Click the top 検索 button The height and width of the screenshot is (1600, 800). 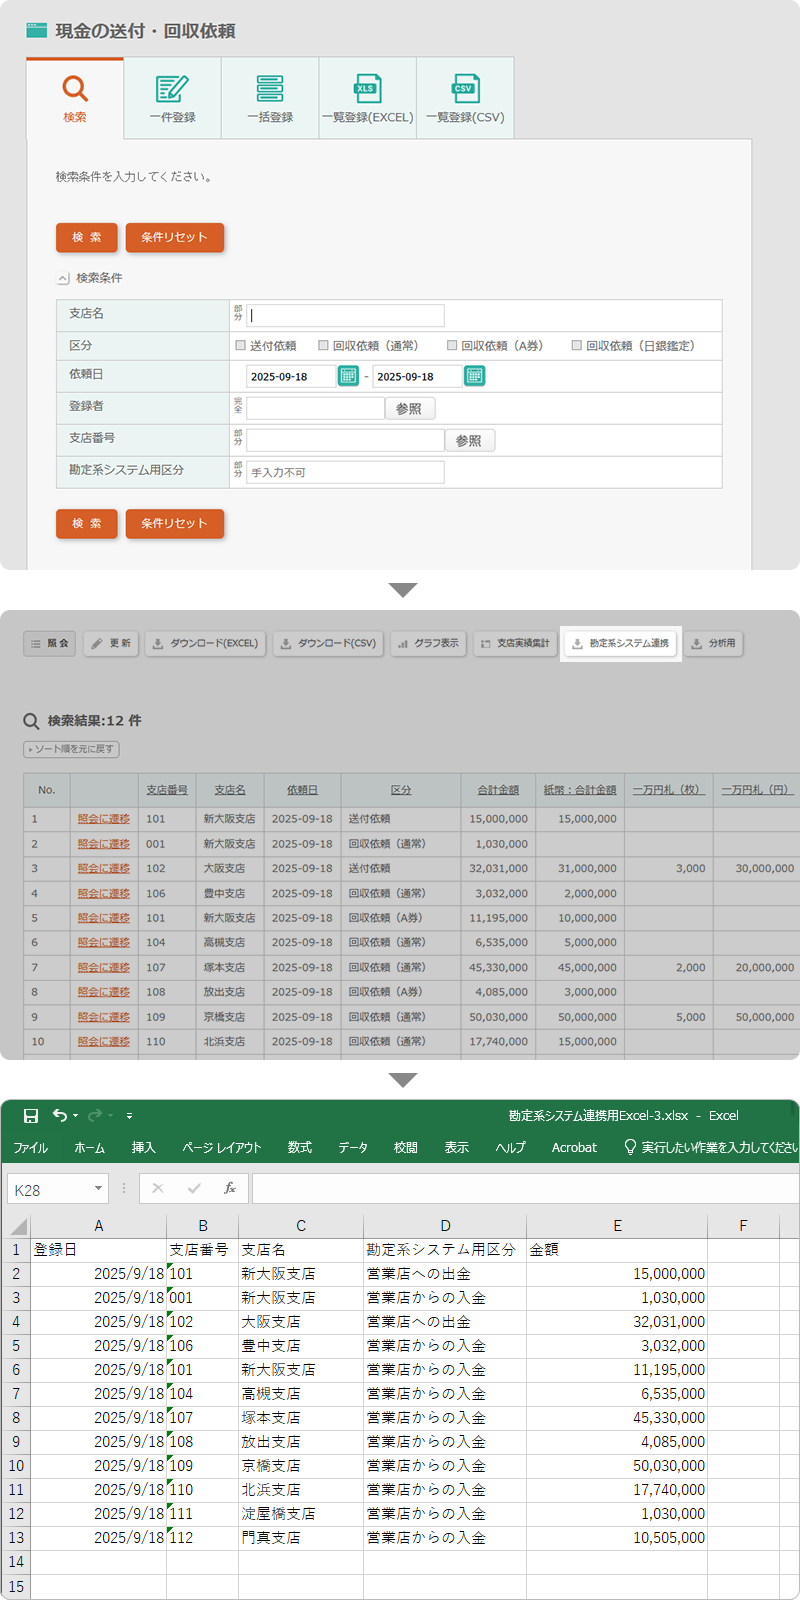(86, 237)
